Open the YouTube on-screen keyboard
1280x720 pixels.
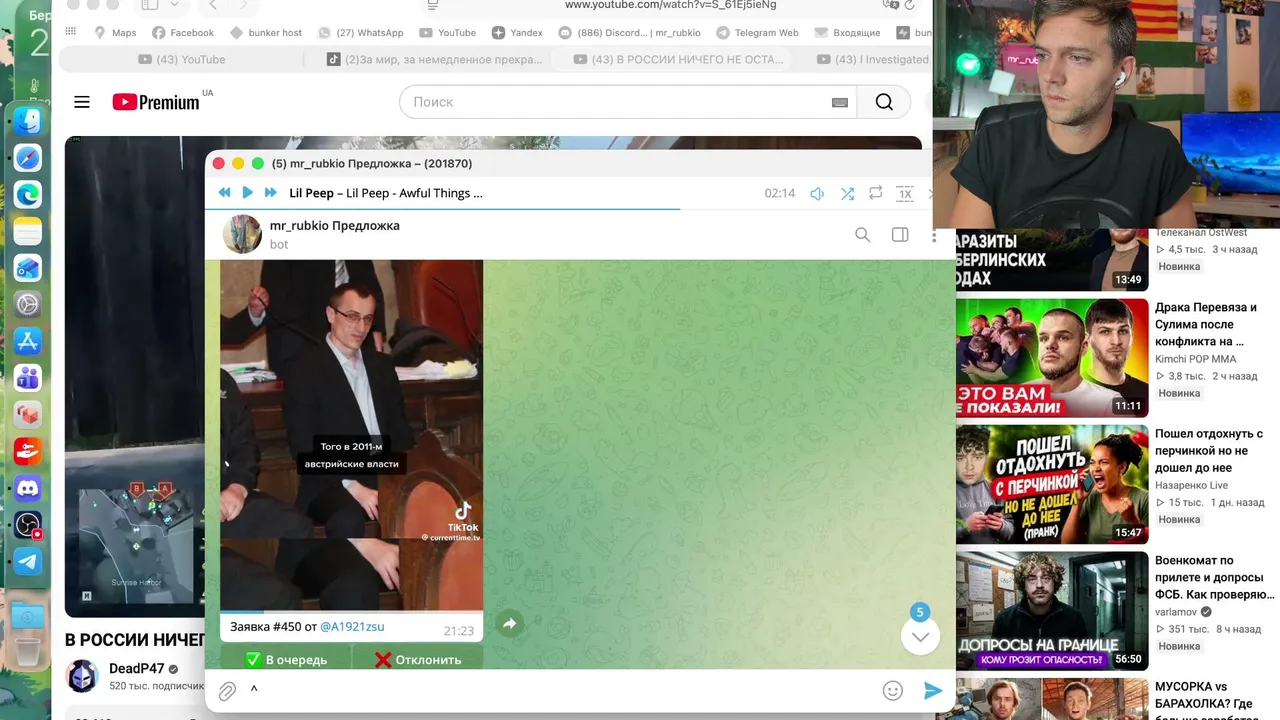(840, 102)
